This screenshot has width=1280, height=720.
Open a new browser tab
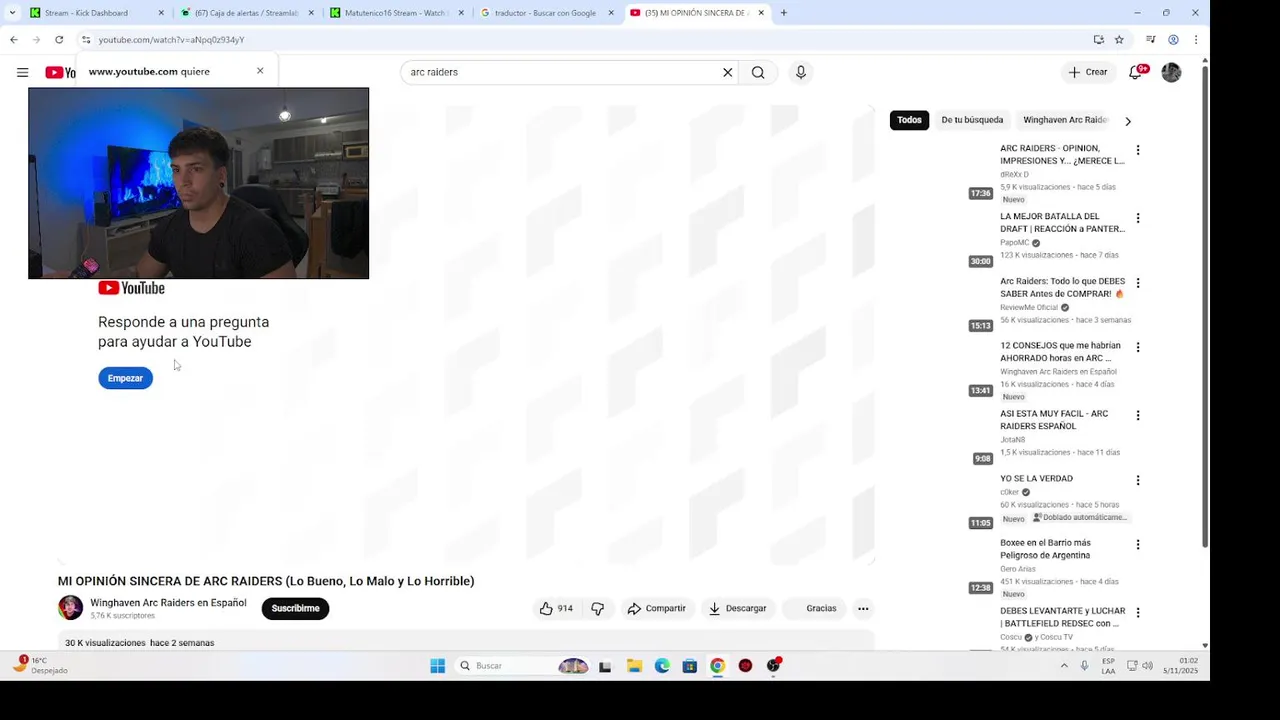click(x=783, y=13)
